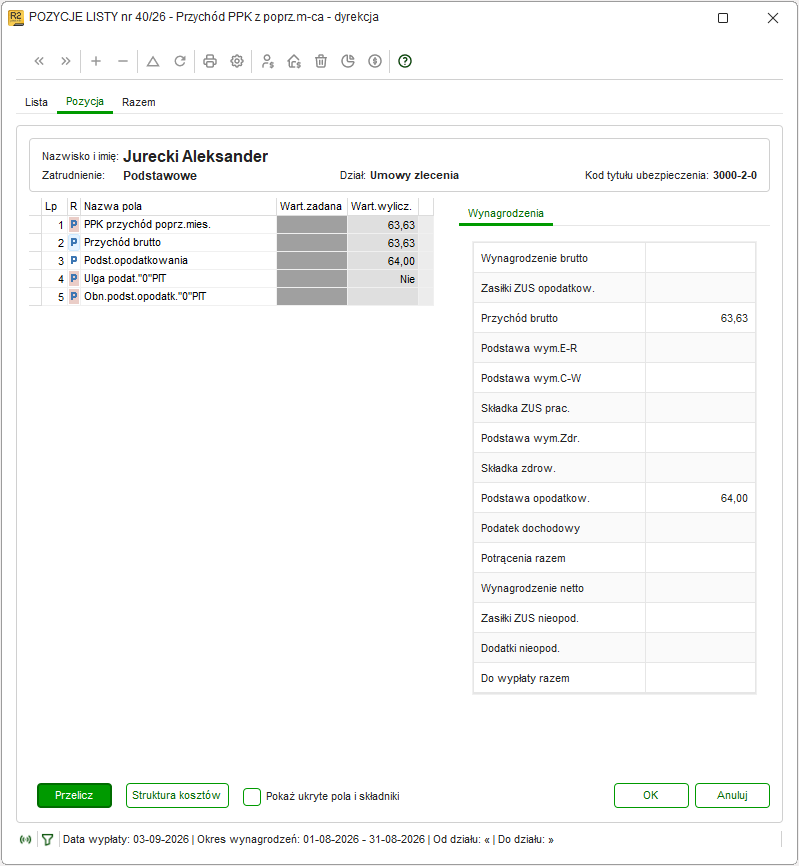Click the "Wart.zadana" column header
Screen dimensions: 799x866
pos(311,207)
